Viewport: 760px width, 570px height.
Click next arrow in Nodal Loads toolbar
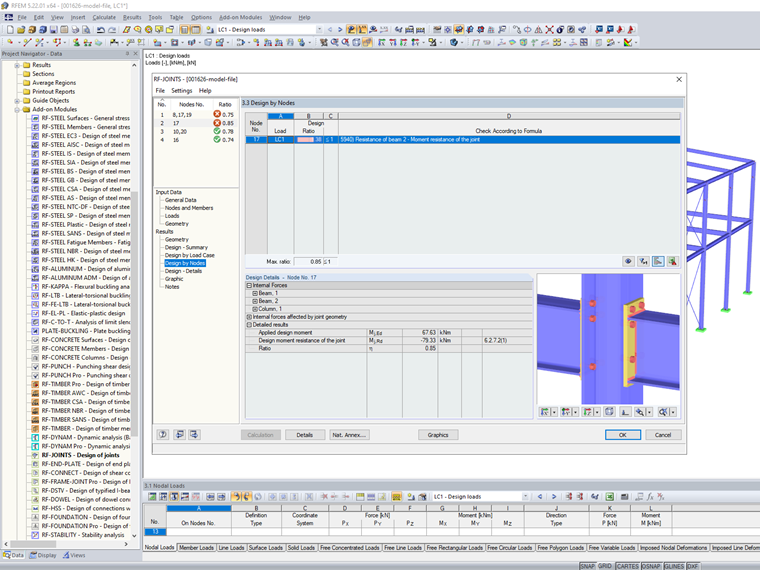[554, 497]
